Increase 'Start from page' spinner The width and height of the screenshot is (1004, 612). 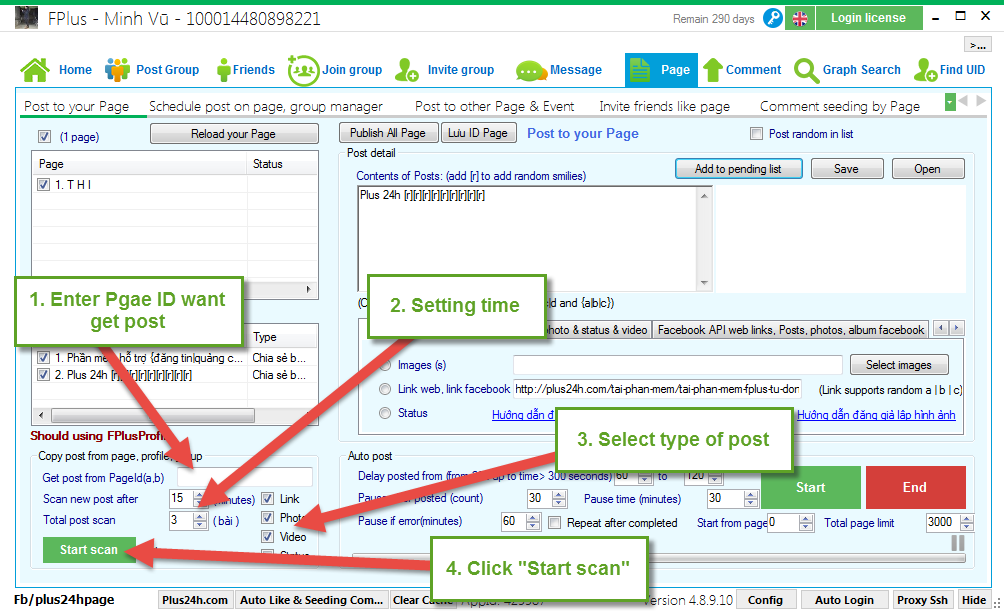(x=807, y=519)
